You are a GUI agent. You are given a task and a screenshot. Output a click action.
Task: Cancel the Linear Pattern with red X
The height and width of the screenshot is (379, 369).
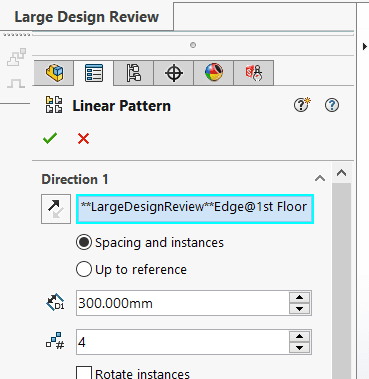(83, 138)
